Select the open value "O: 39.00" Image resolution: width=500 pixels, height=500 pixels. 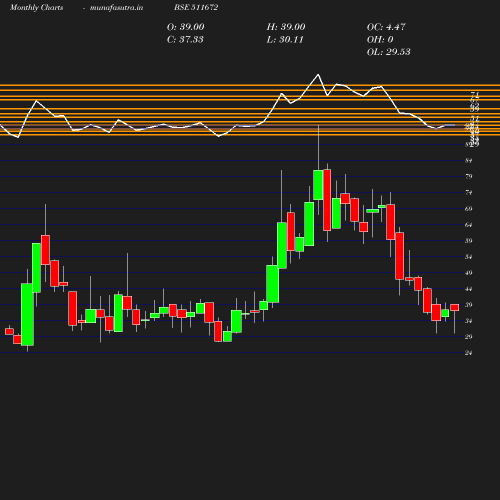(186, 27)
